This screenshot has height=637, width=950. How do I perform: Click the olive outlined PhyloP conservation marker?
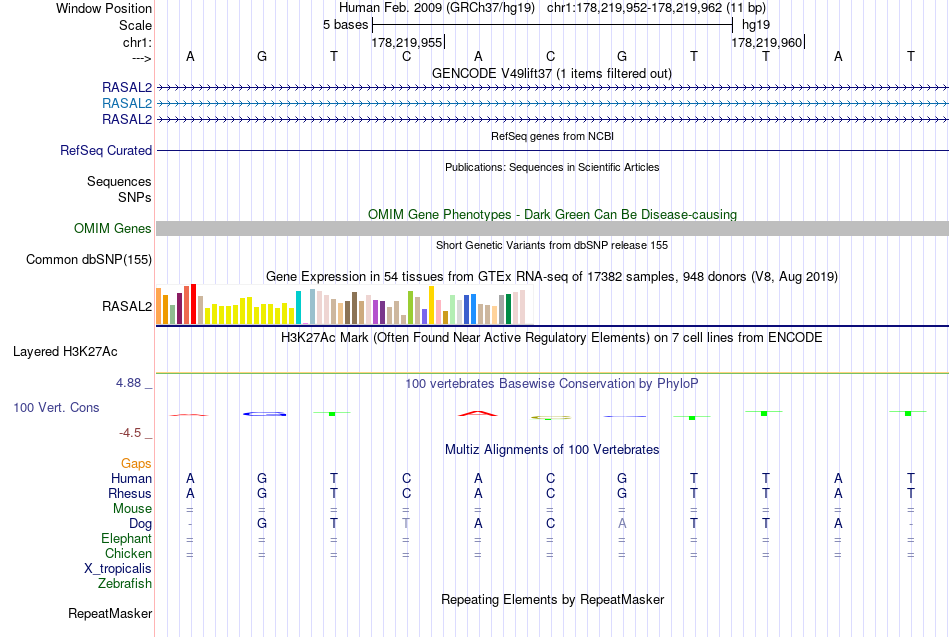(x=551, y=418)
